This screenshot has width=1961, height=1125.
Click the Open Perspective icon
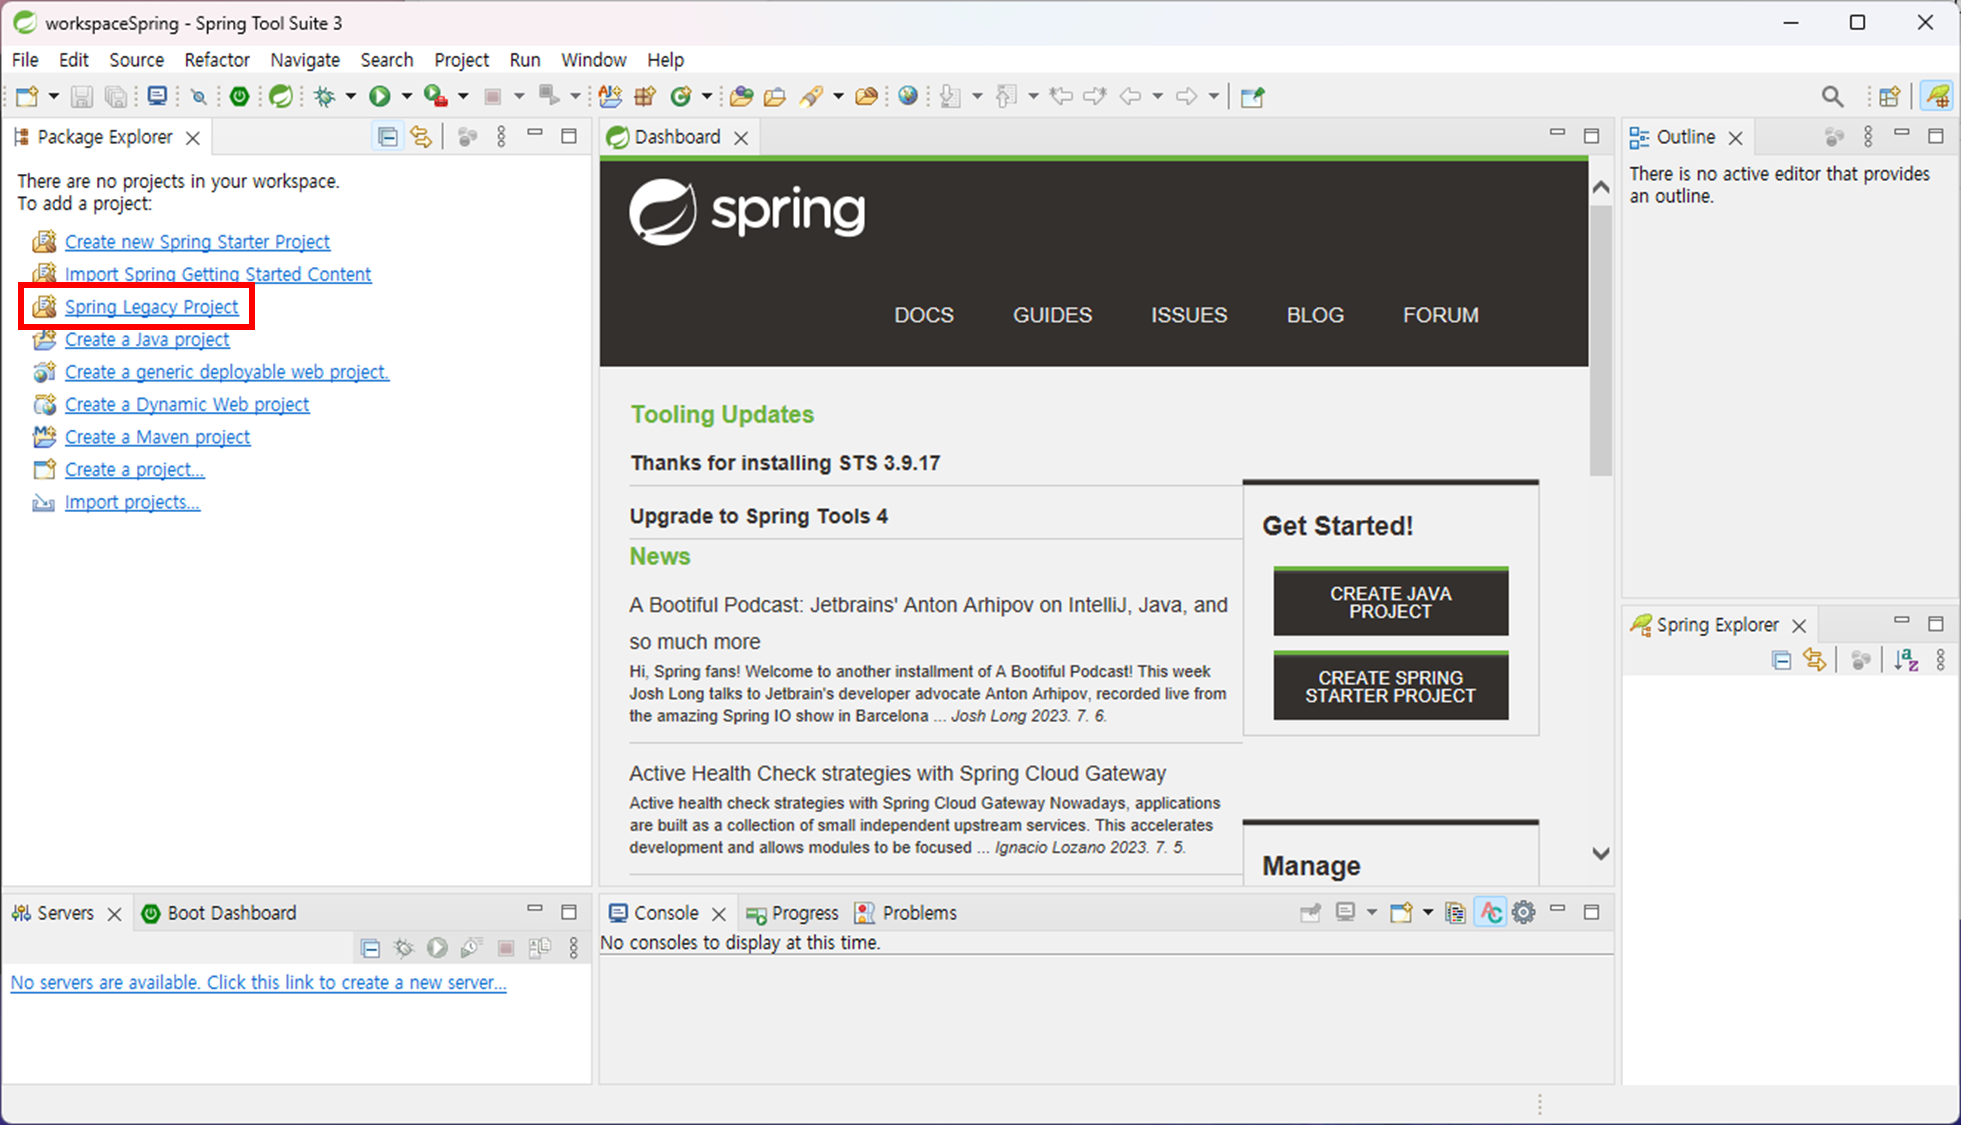click(1889, 96)
